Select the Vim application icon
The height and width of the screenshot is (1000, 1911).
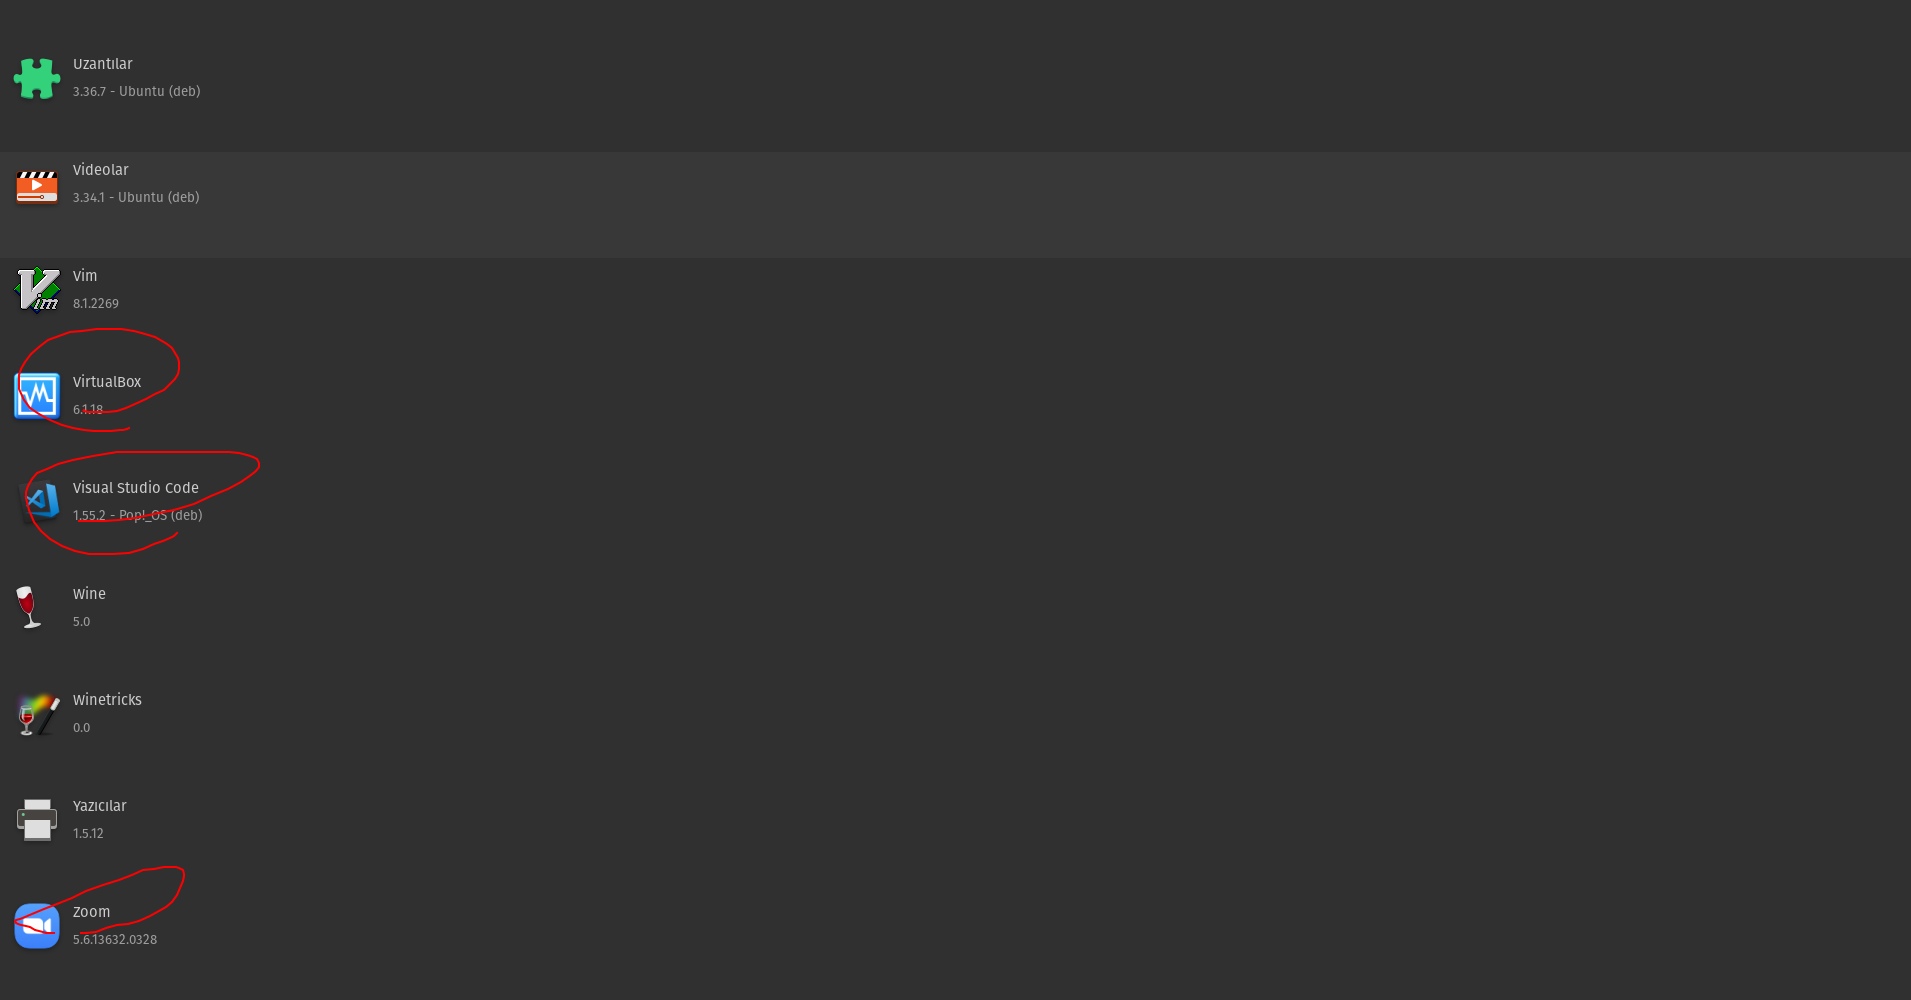[37, 290]
